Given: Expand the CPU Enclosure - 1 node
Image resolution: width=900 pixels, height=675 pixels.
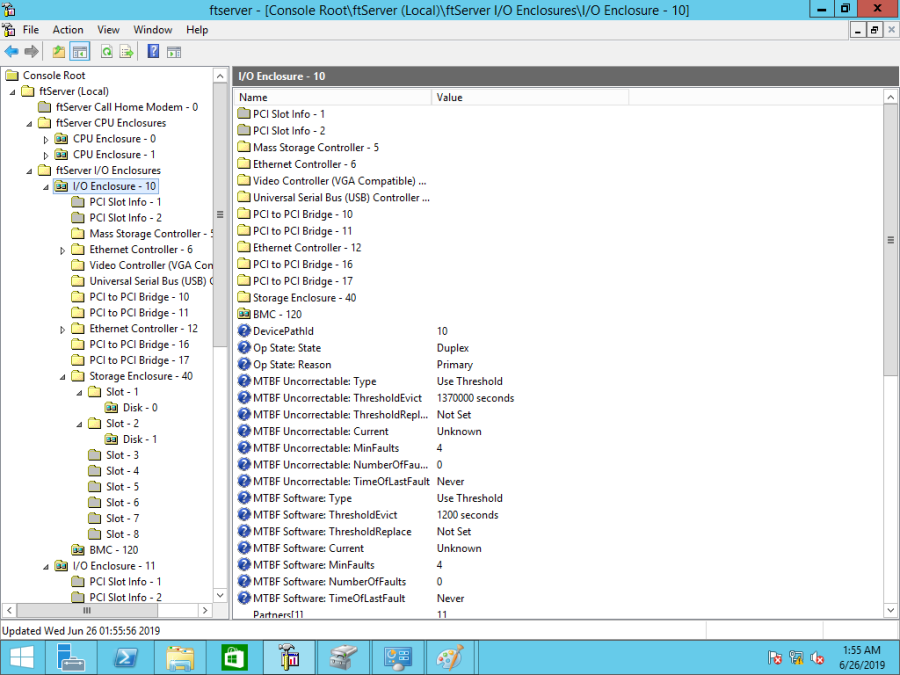Looking at the screenshot, I should tap(46, 155).
